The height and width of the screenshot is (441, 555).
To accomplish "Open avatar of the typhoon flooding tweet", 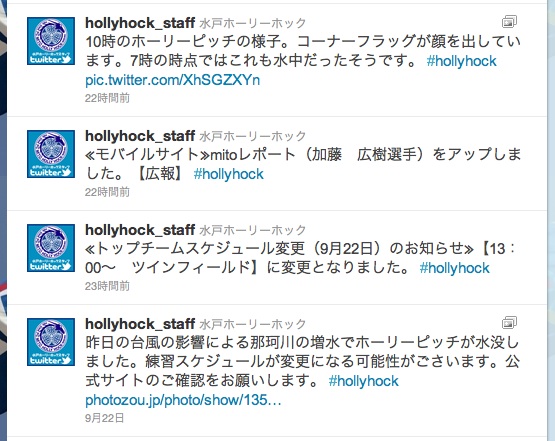I will point(51,342).
